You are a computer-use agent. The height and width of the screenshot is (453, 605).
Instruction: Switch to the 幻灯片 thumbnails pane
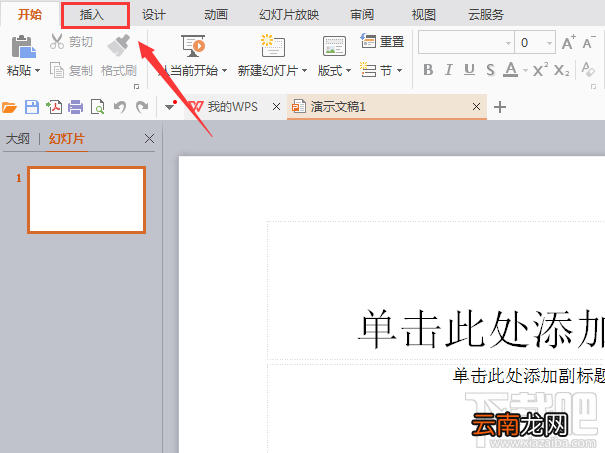[x=67, y=139]
